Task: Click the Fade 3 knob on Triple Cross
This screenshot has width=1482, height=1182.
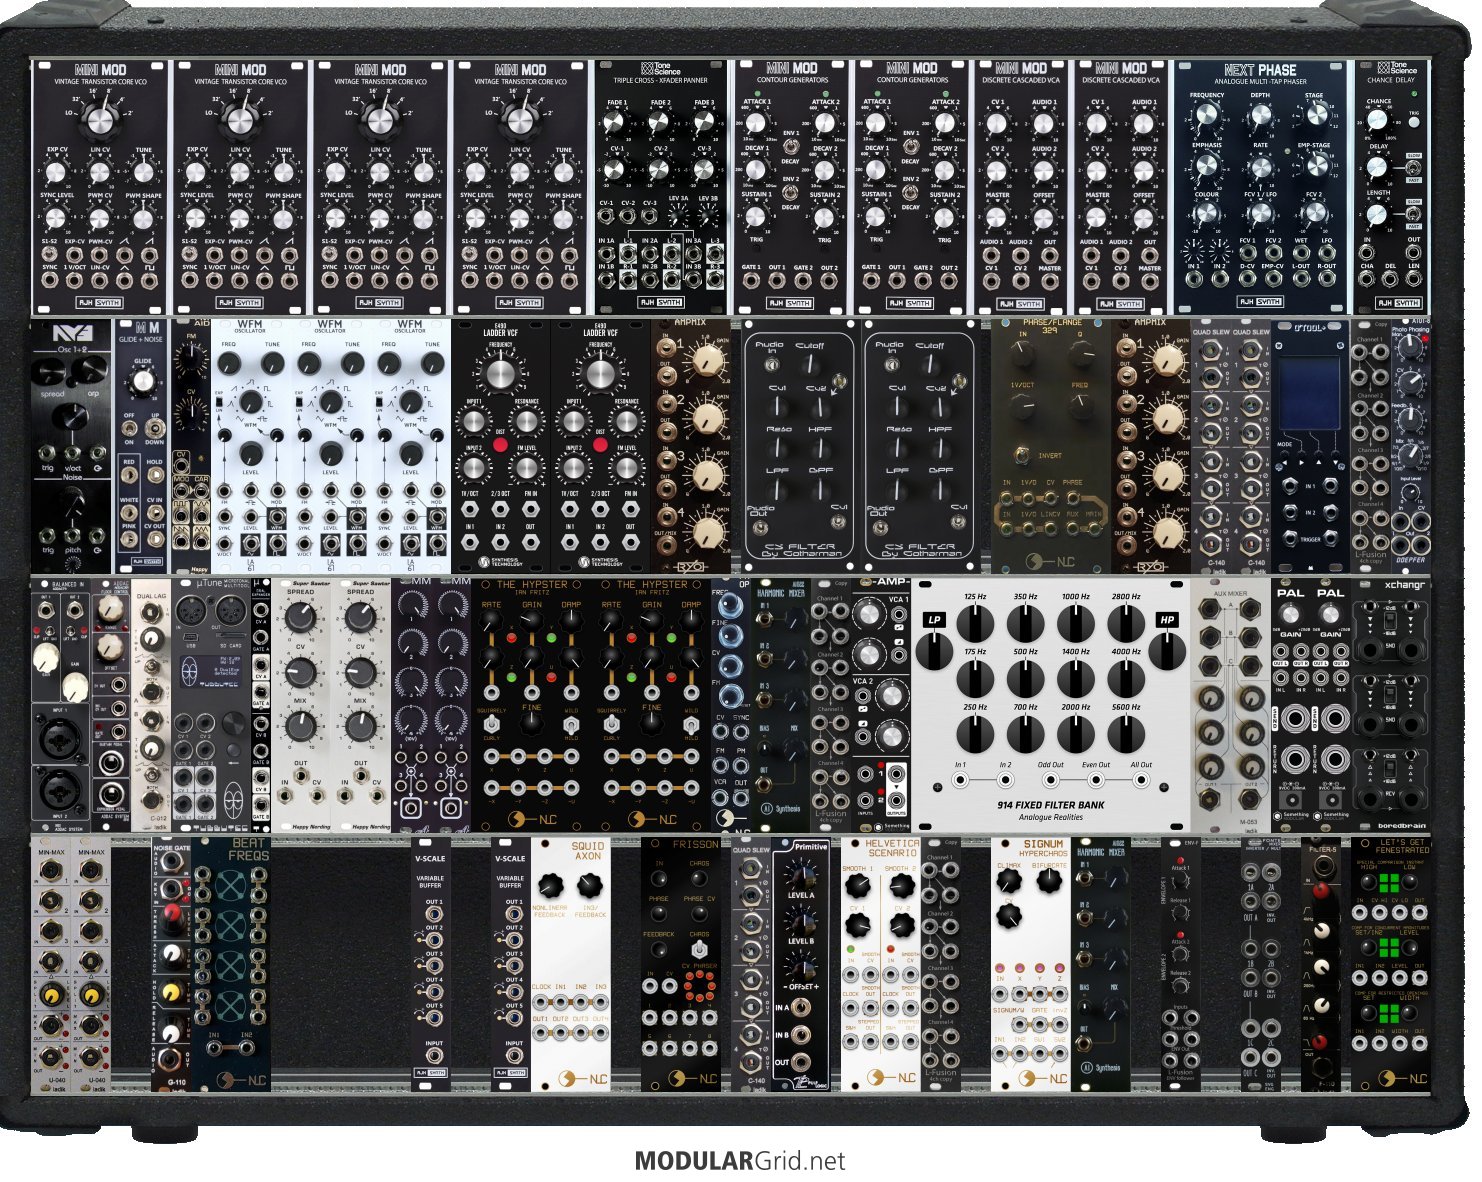Action: 704,122
